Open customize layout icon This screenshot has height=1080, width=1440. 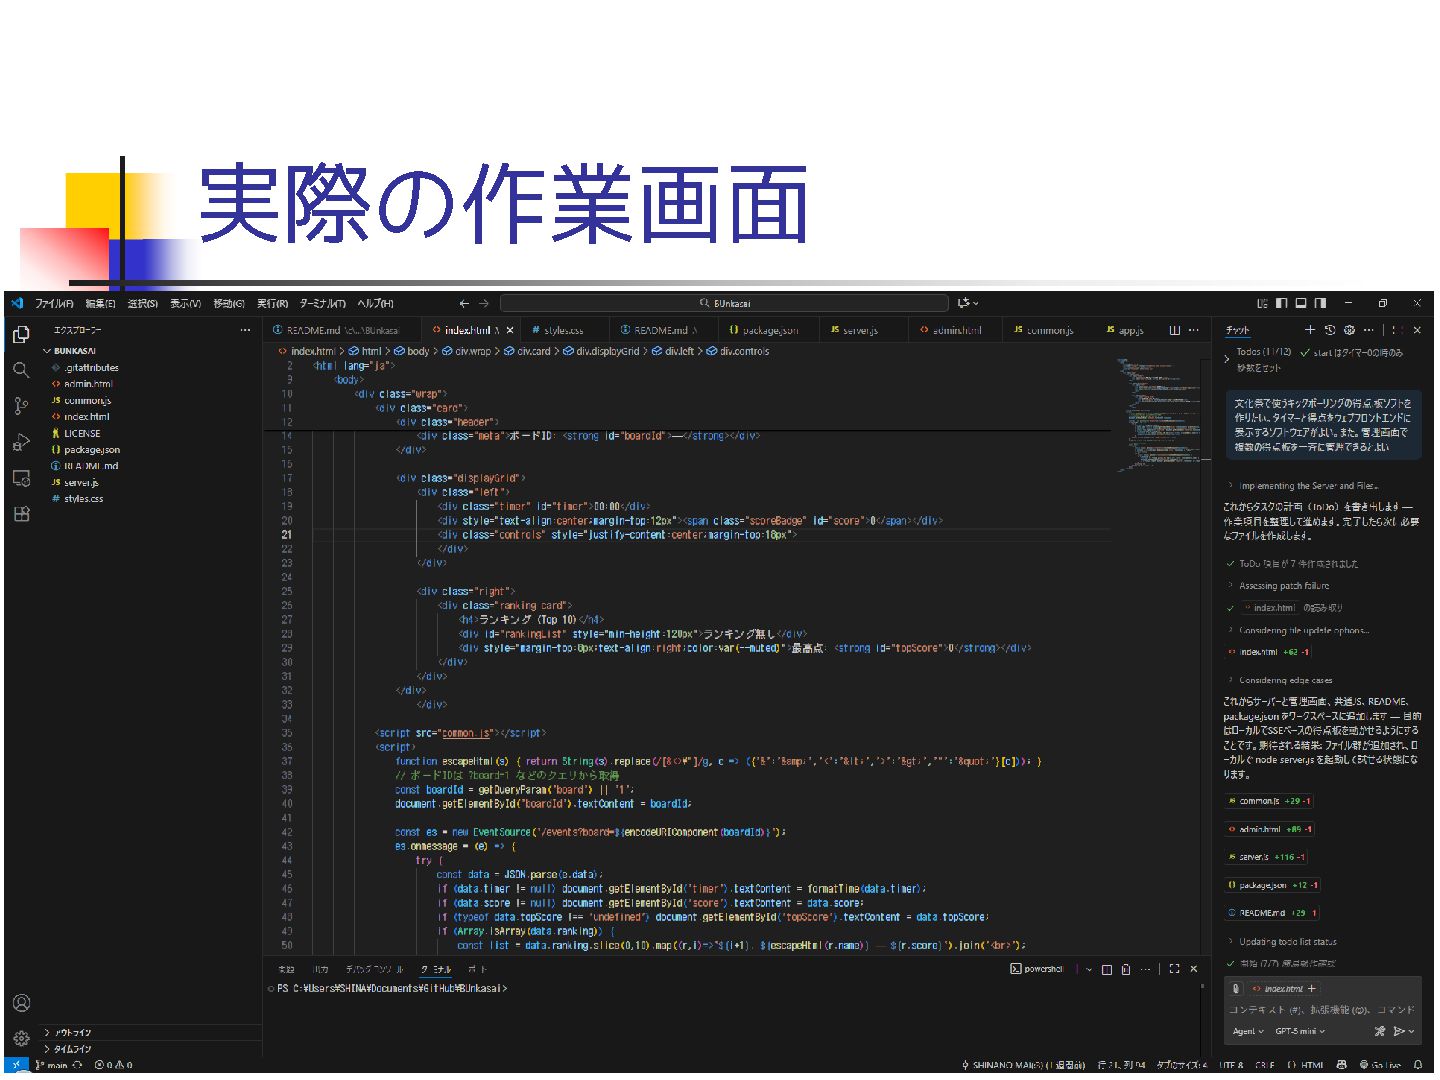coord(1262,303)
